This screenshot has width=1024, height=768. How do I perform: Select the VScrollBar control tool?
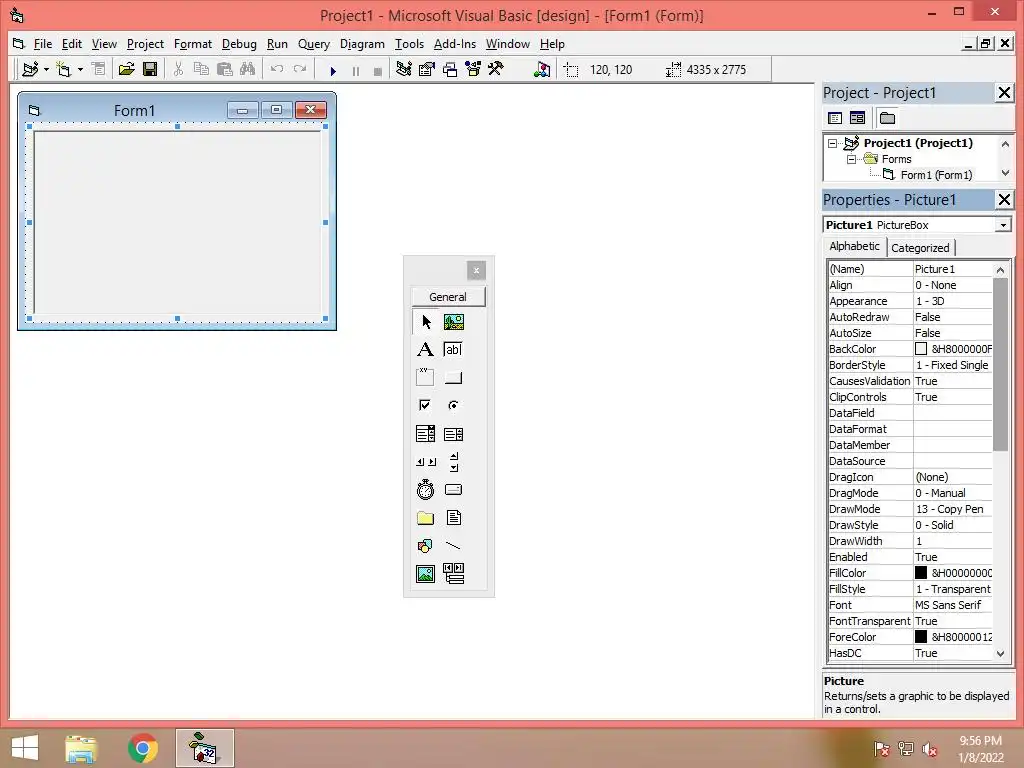(x=454, y=462)
